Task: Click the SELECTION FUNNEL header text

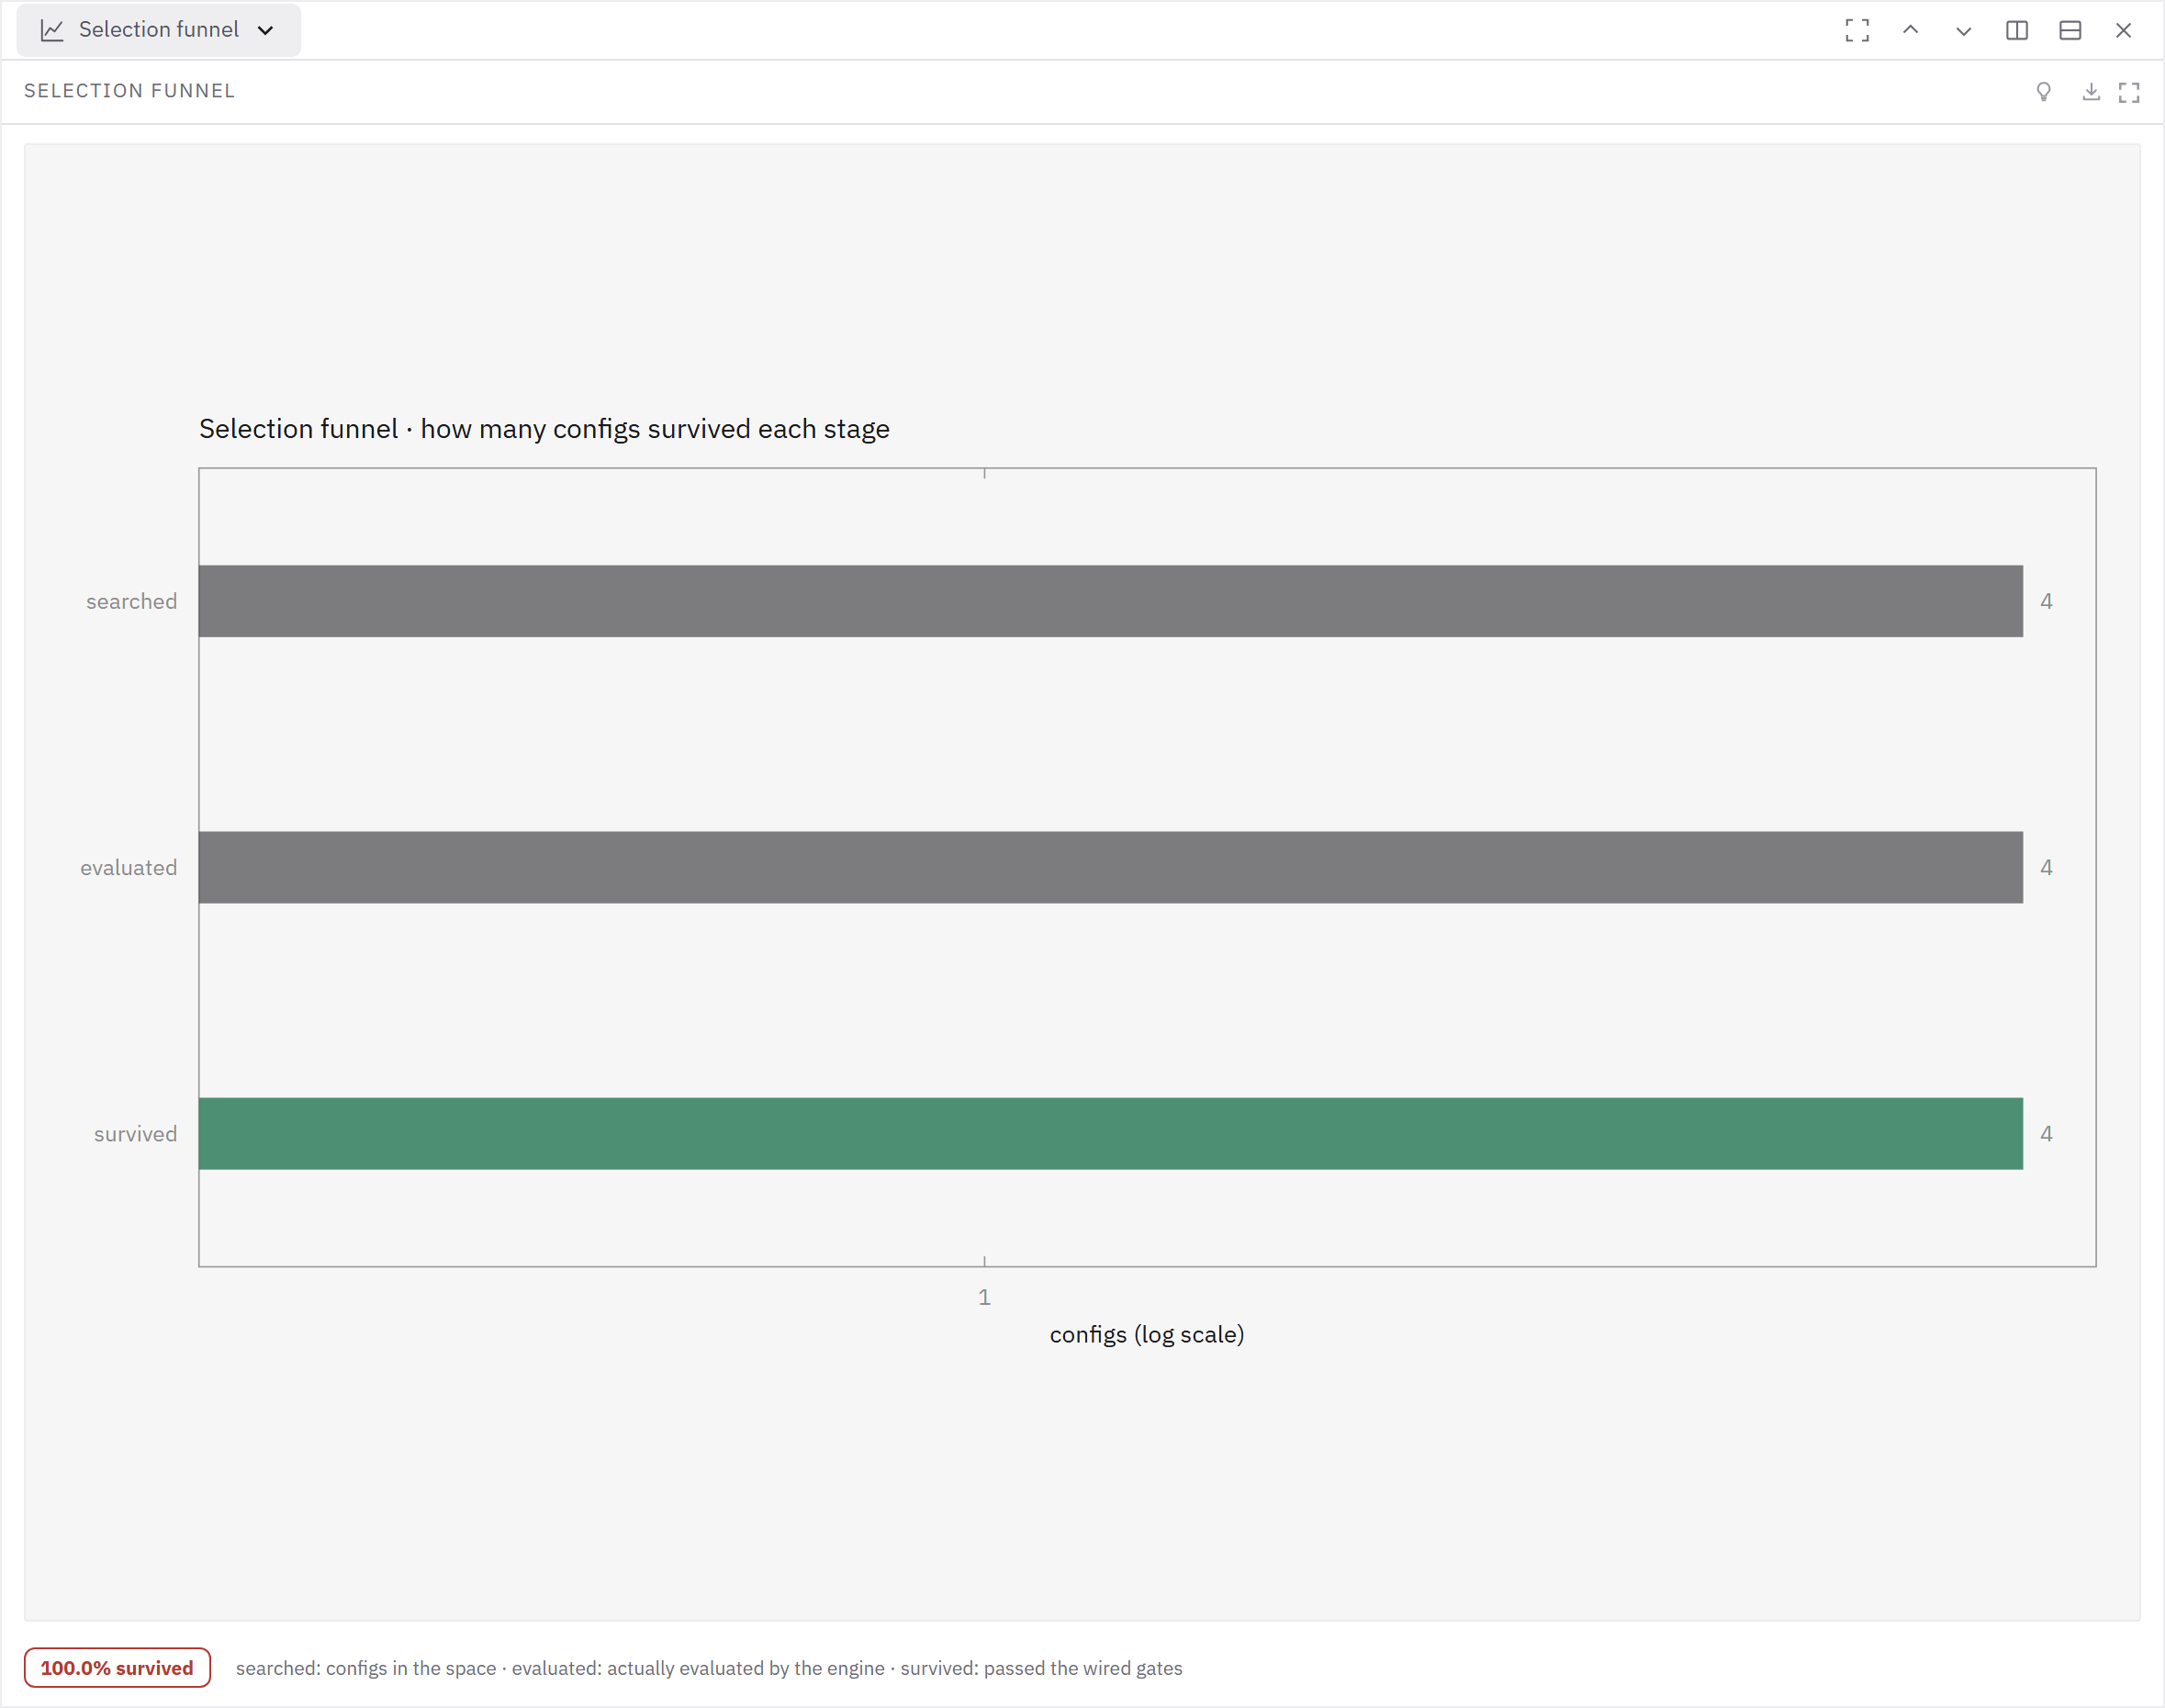Action: point(129,91)
